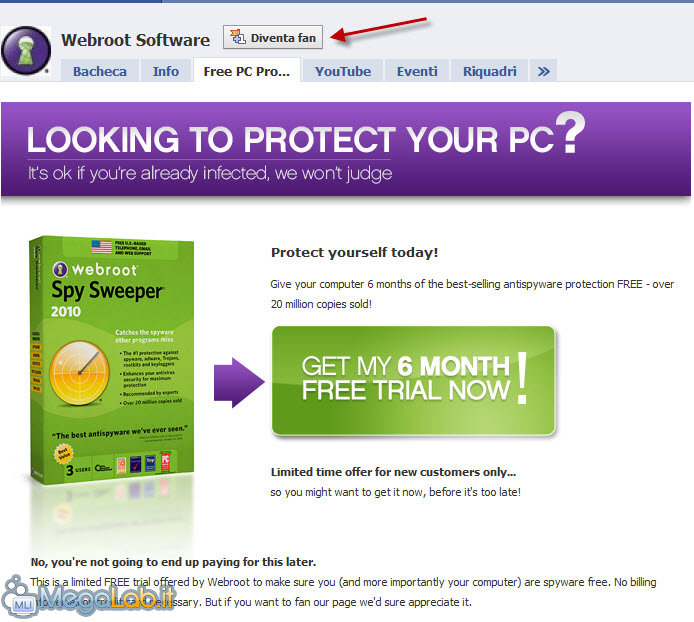Click the Best Value badge on product box
This screenshot has width=694, height=622.
click(x=64, y=454)
